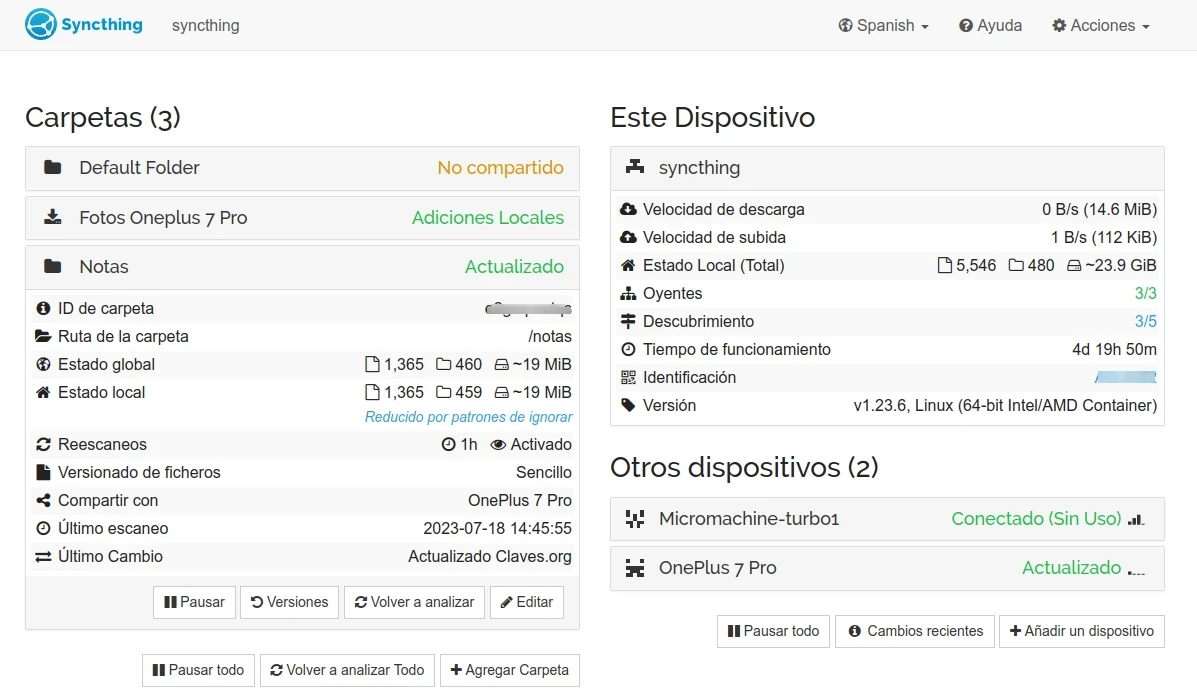Pause the Notas folder

(195, 602)
